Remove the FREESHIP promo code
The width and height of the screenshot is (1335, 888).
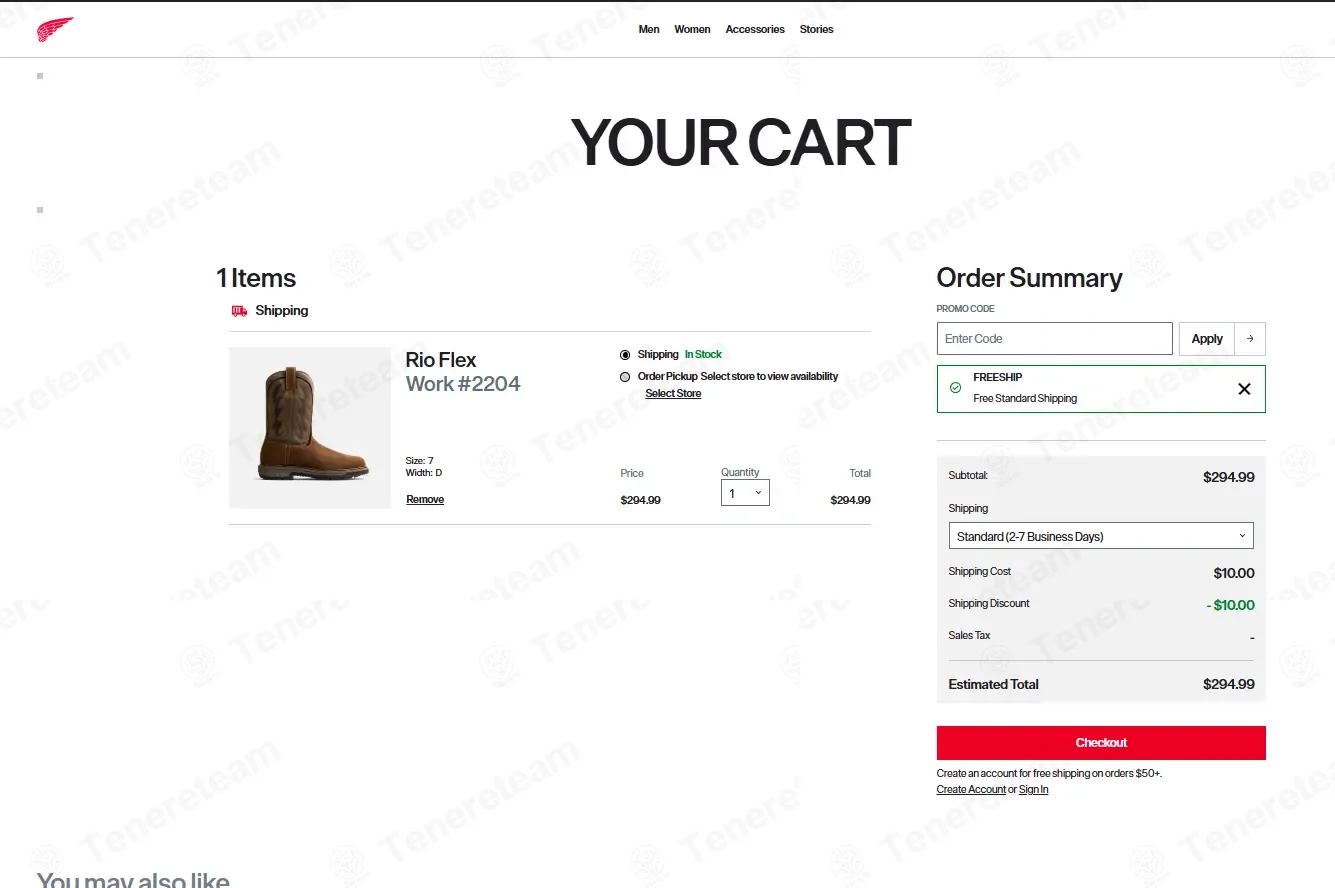(1244, 389)
